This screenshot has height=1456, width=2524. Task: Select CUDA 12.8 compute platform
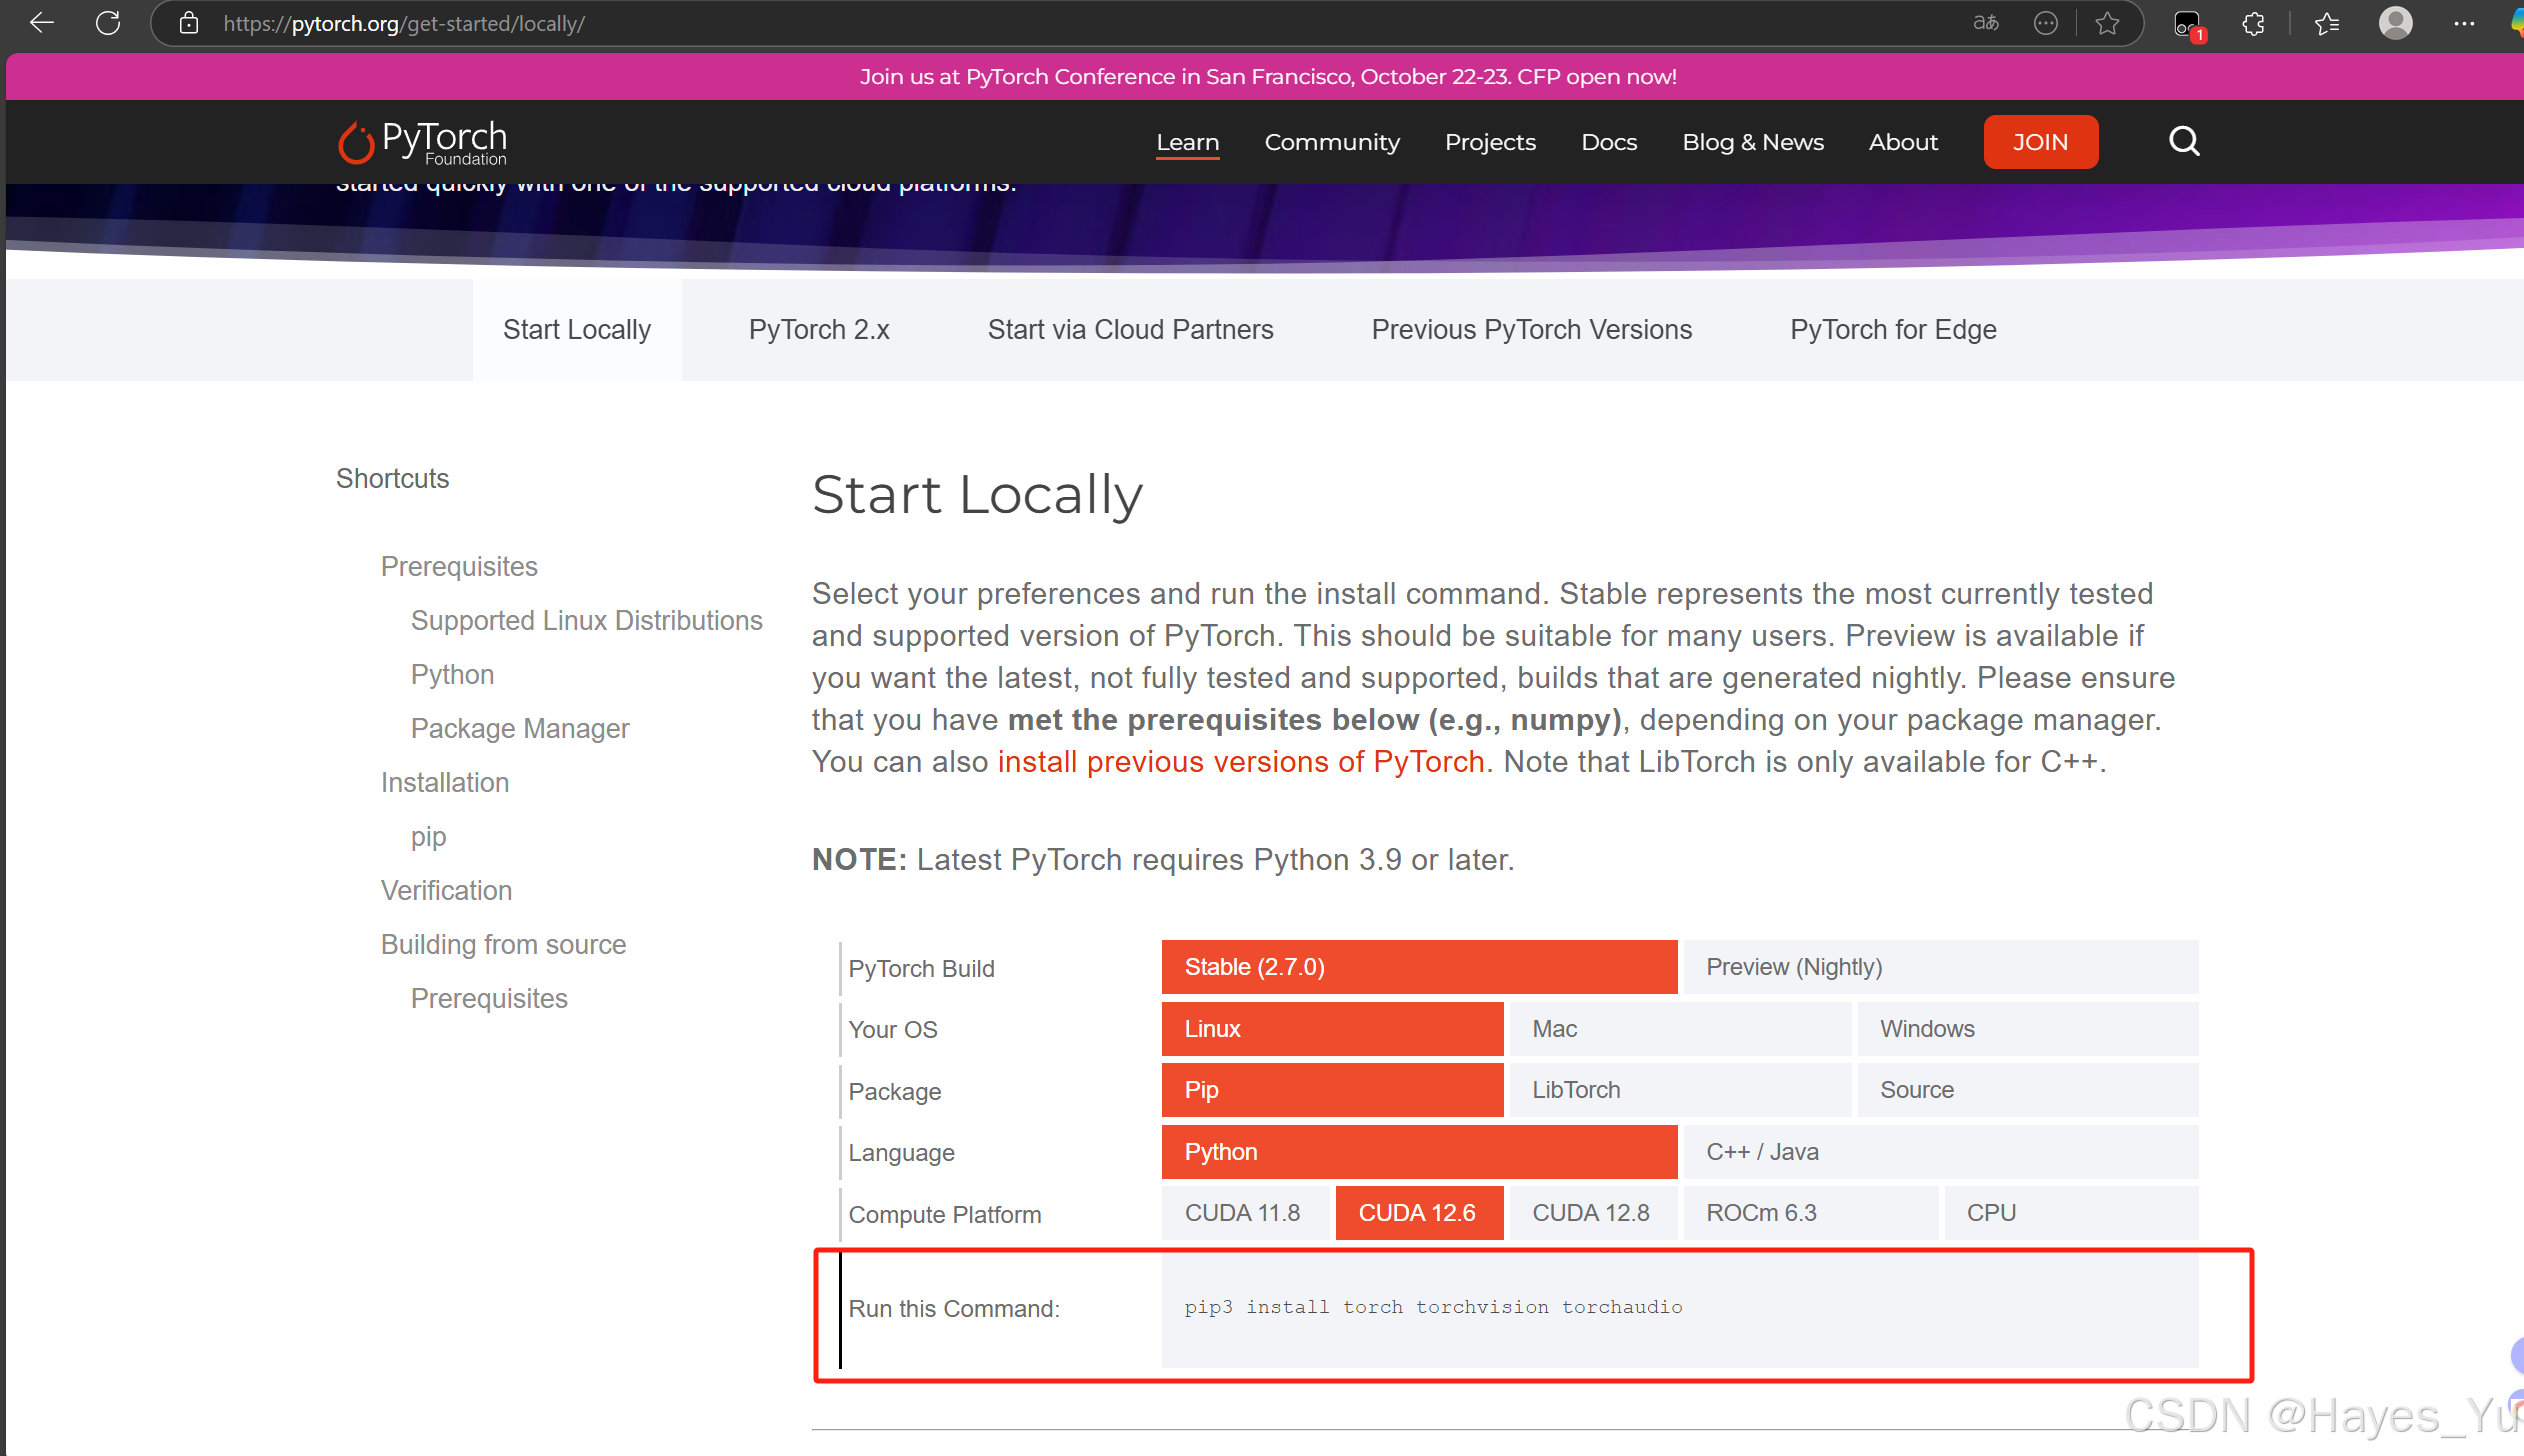pos(1593,1213)
